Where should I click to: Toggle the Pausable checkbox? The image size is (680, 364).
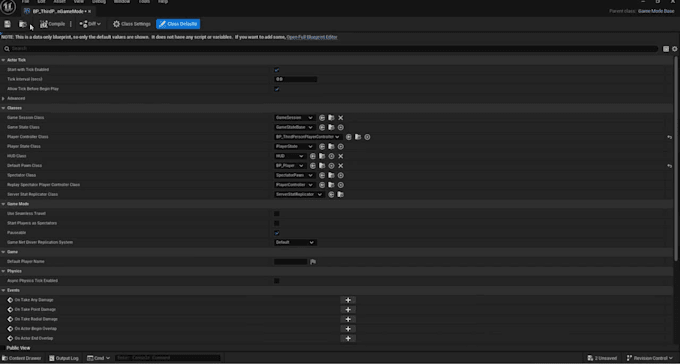[x=277, y=233]
